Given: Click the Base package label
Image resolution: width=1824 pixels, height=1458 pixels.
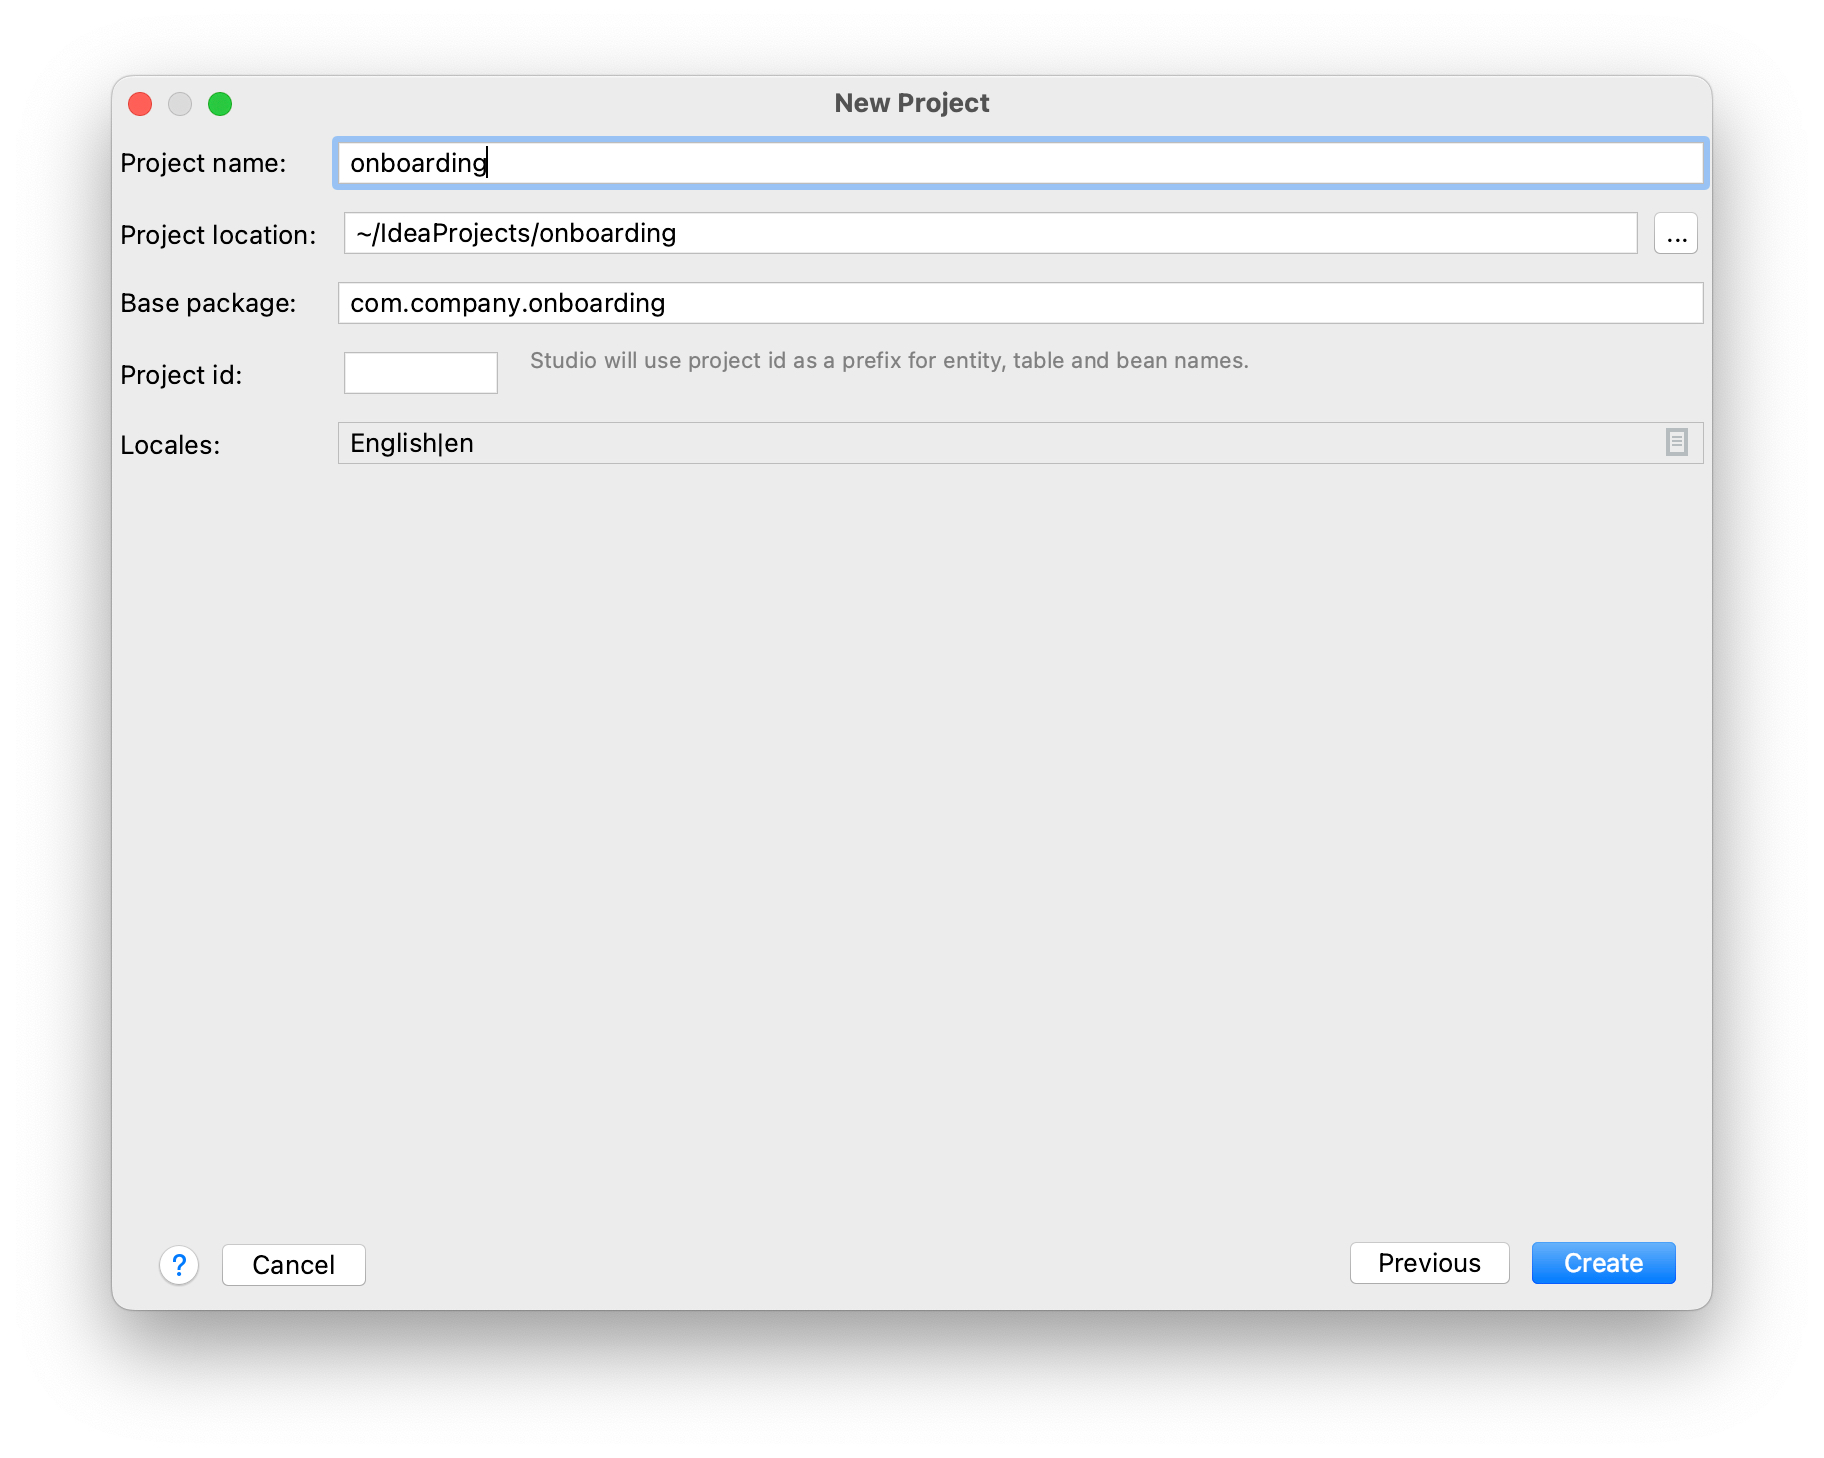Looking at the screenshot, I should 208,303.
